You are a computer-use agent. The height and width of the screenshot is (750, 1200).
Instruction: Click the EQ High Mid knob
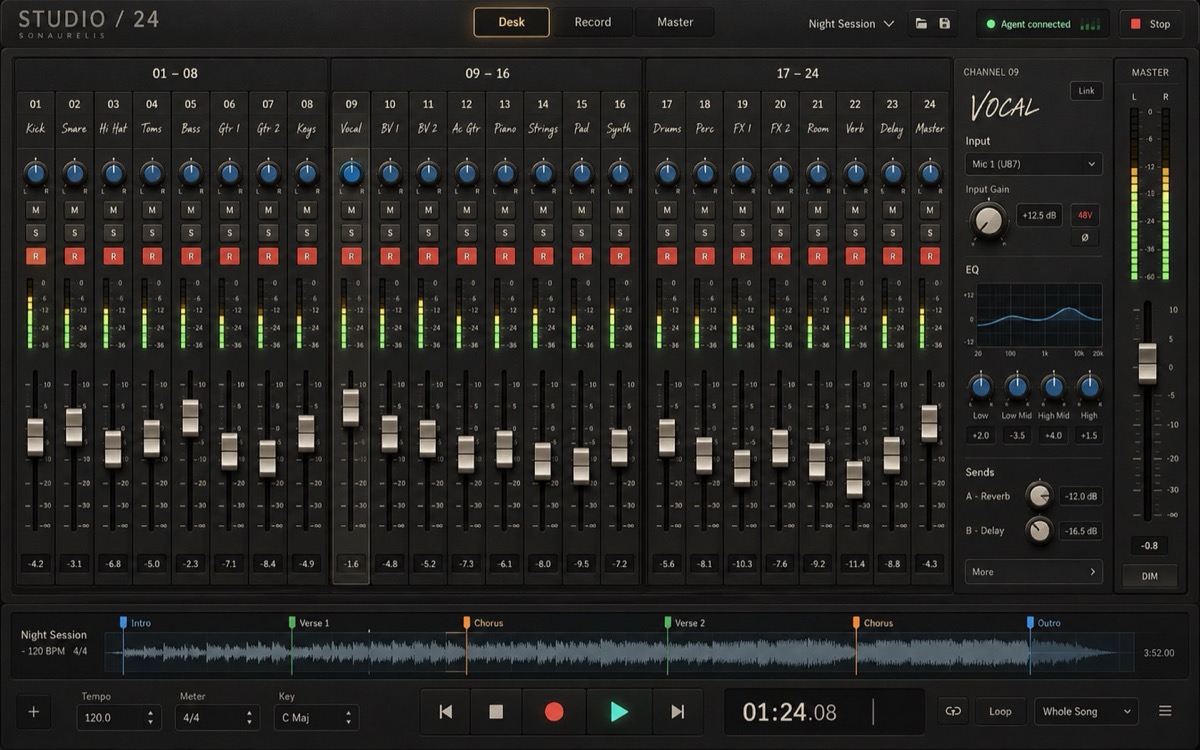[x=1053, y=387]
